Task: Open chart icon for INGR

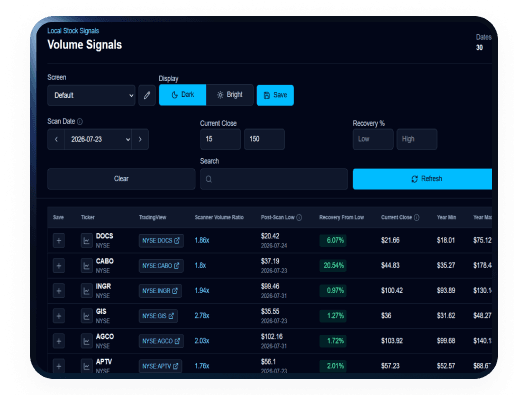Action: point(87,291)
